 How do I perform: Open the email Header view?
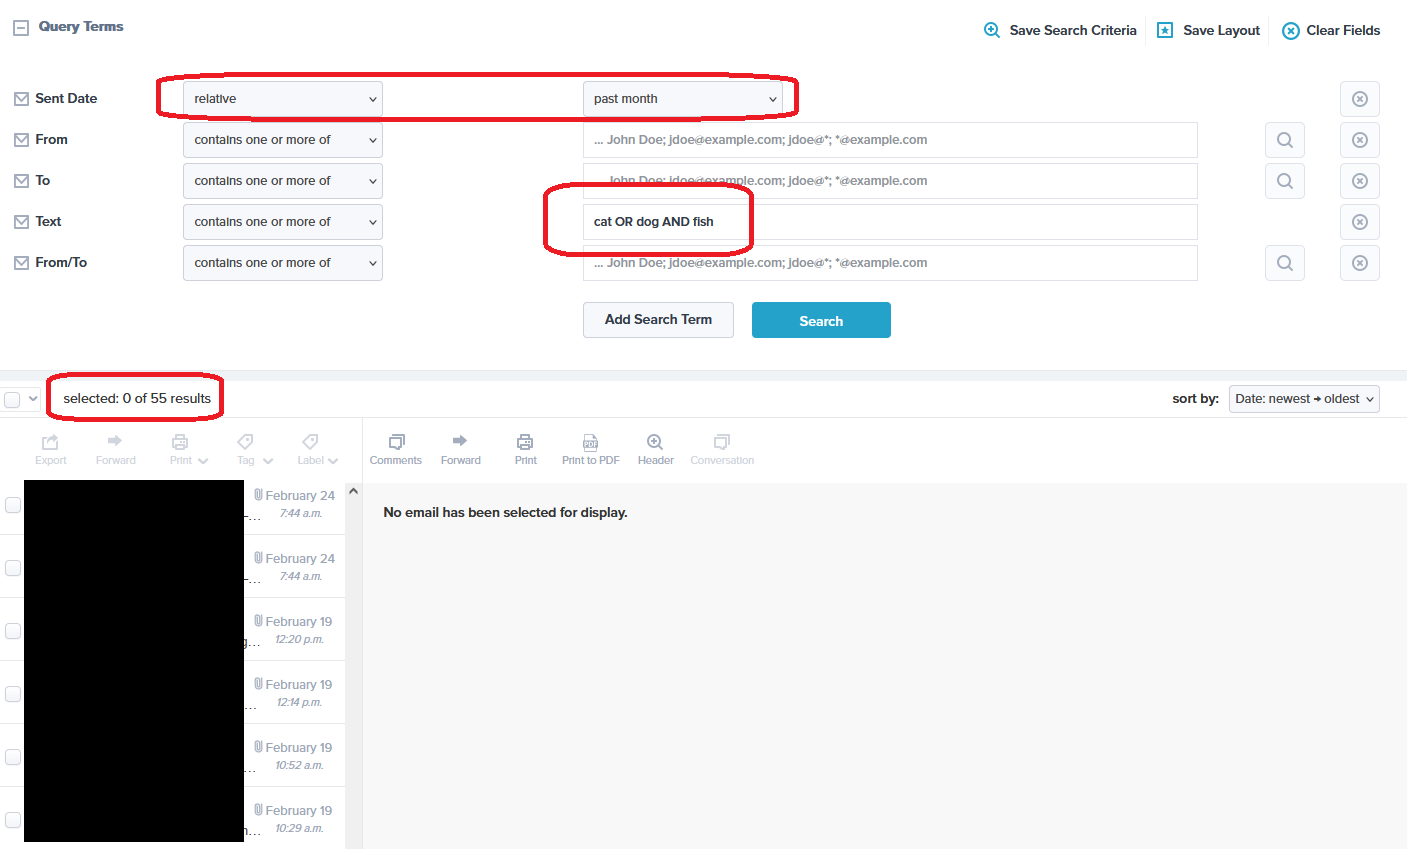pos(655,442)
